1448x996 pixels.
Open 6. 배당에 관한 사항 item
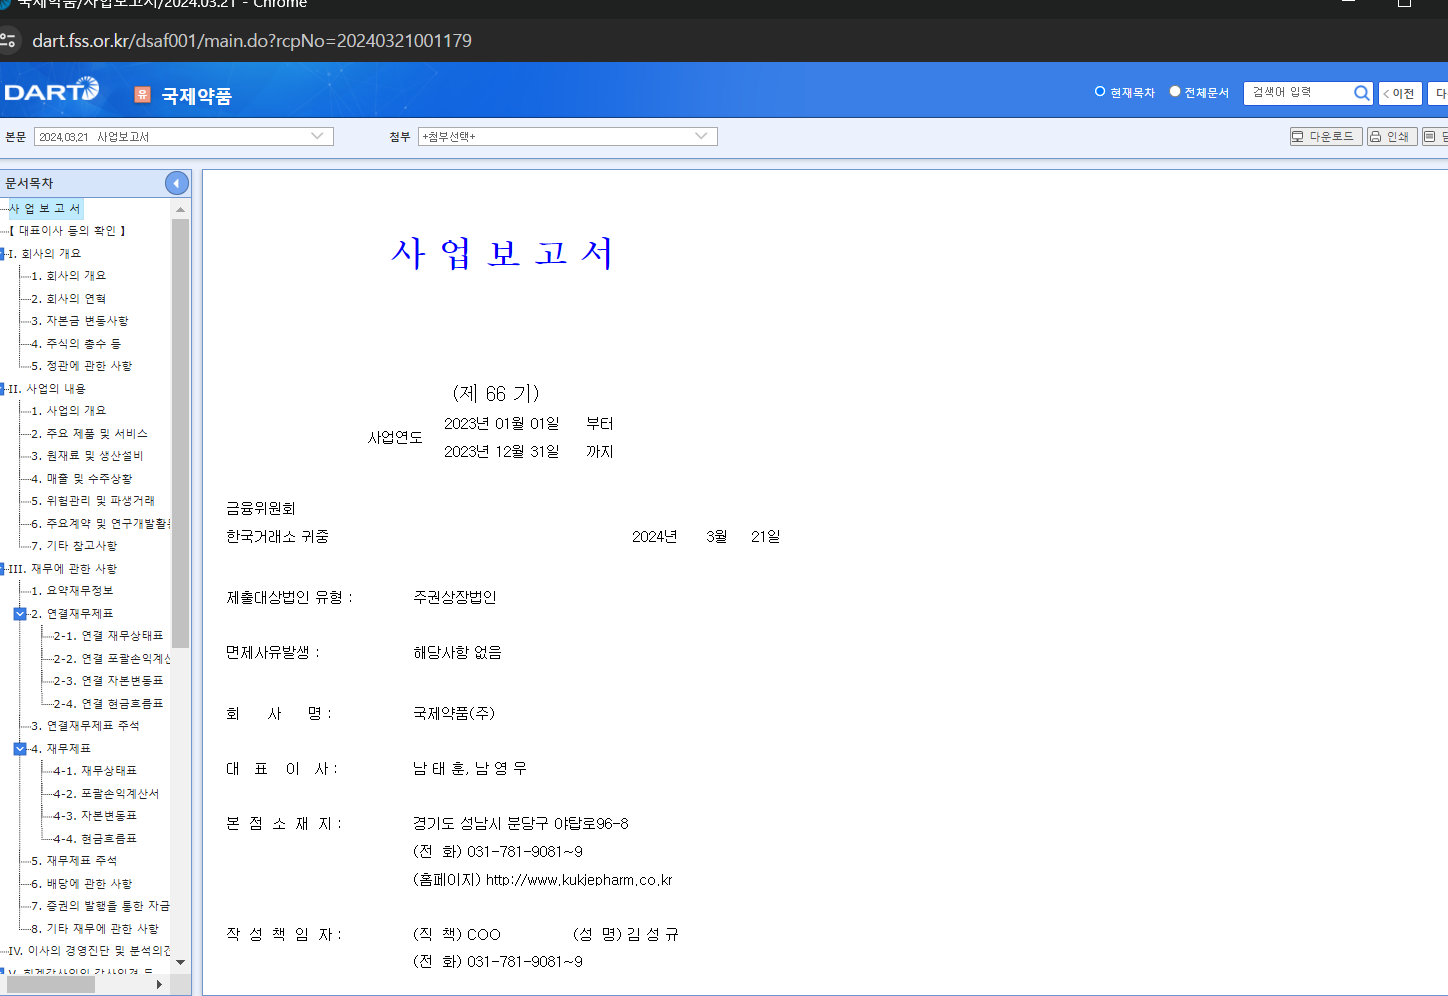(81, 884)
